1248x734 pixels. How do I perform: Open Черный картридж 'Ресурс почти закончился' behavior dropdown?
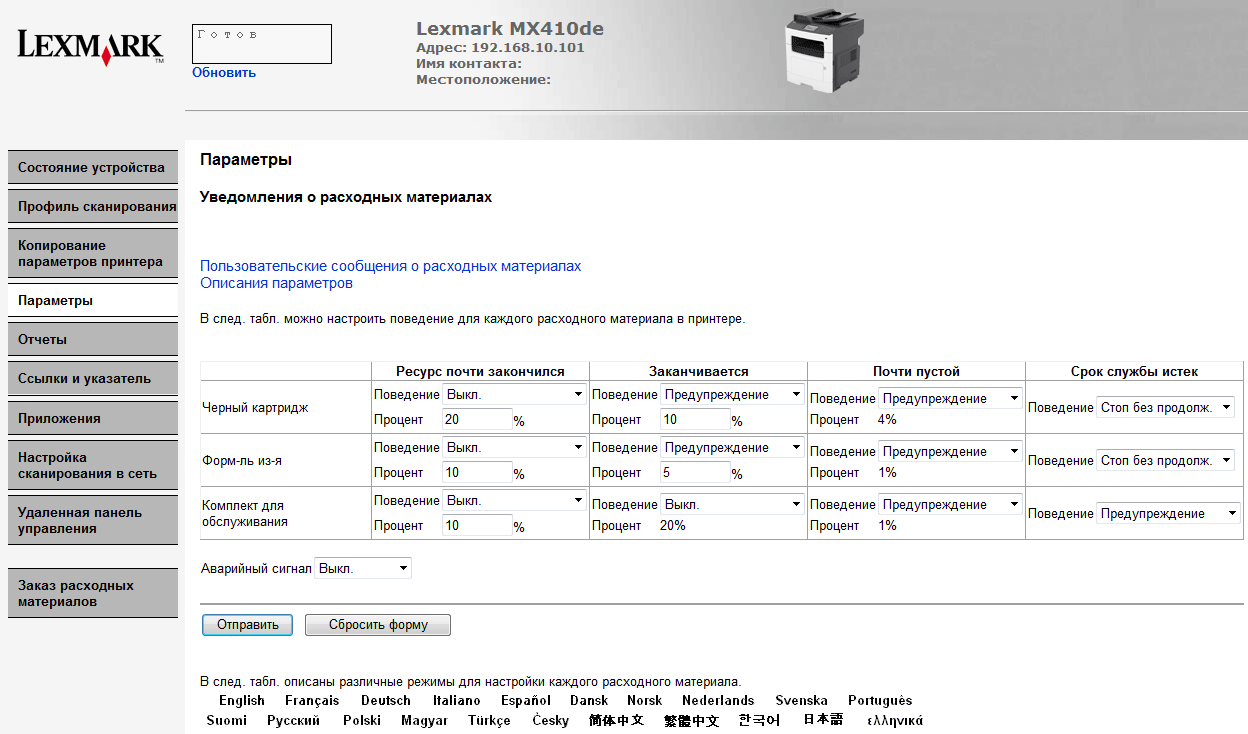click(515, 394)
